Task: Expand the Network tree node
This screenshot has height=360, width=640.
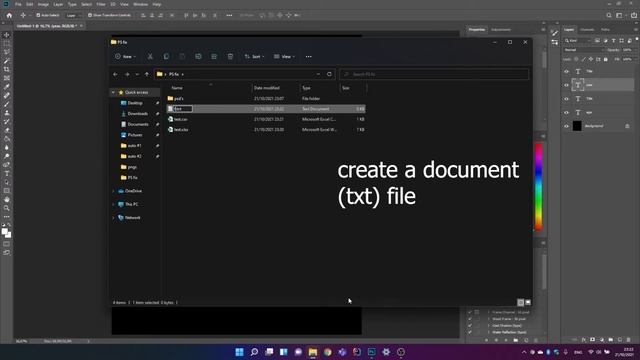Action: coord(113,218)
